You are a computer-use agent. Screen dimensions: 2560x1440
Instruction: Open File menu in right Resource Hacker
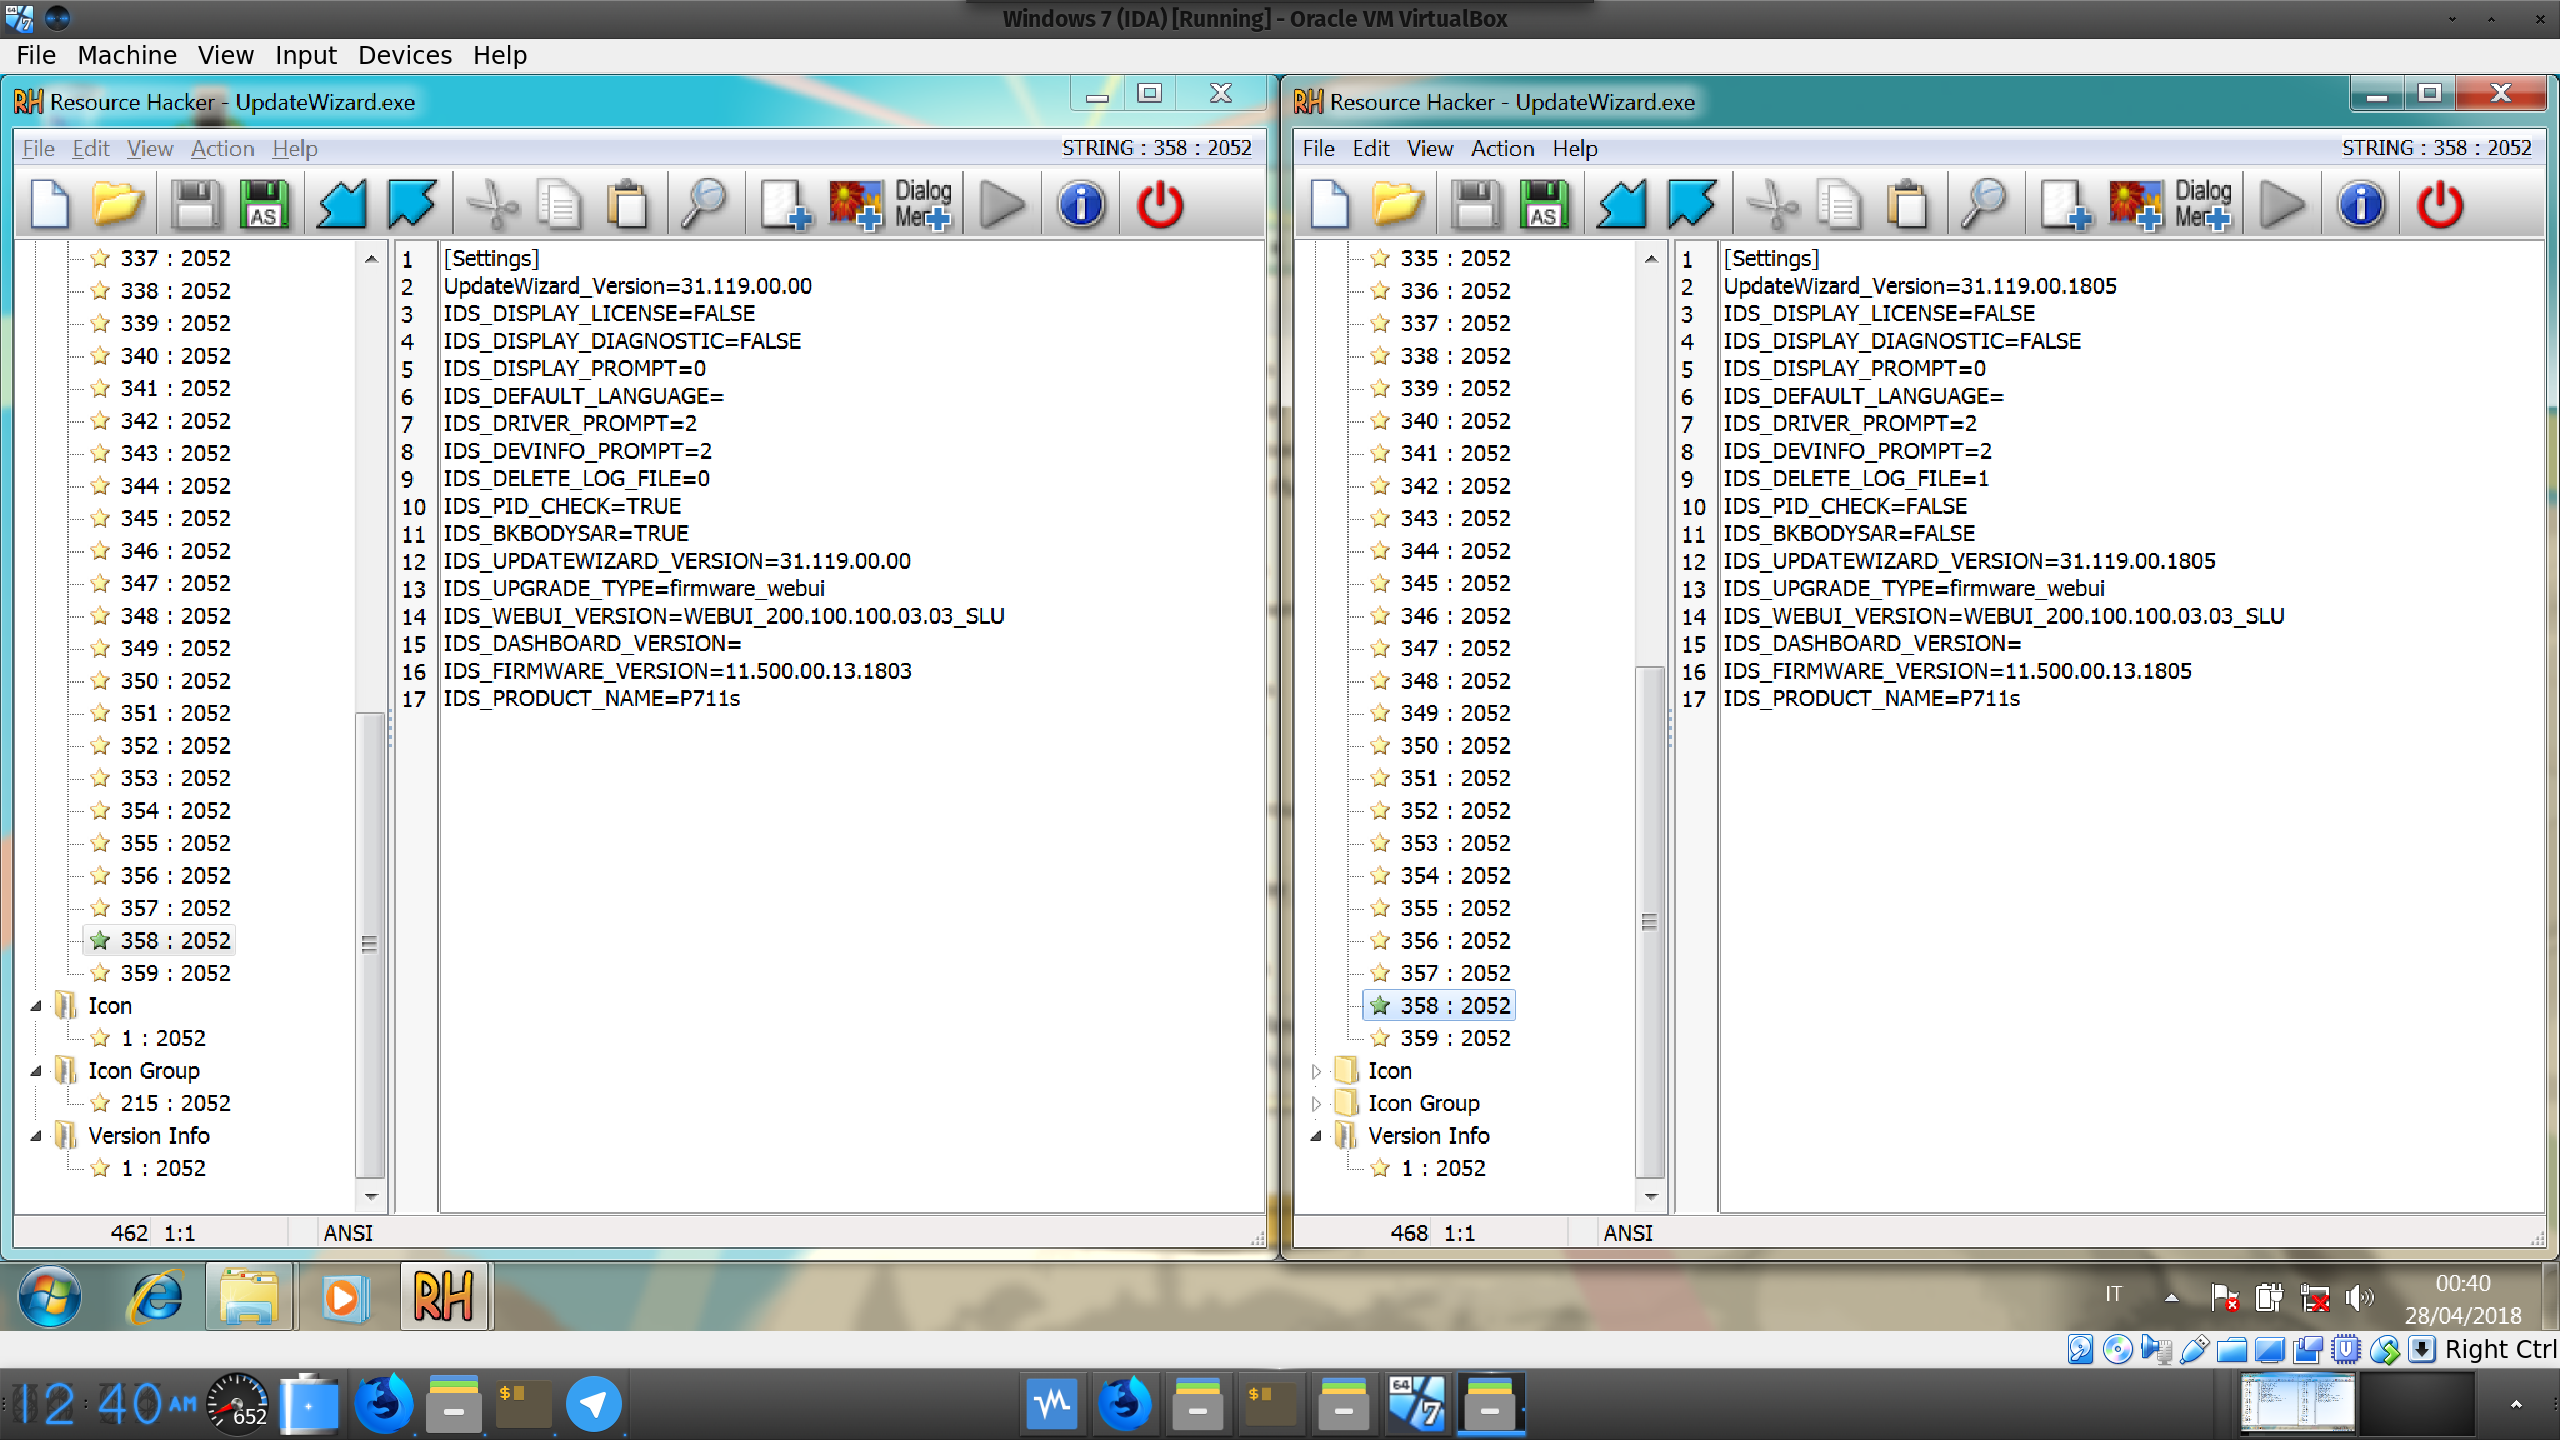(1318, 148)
